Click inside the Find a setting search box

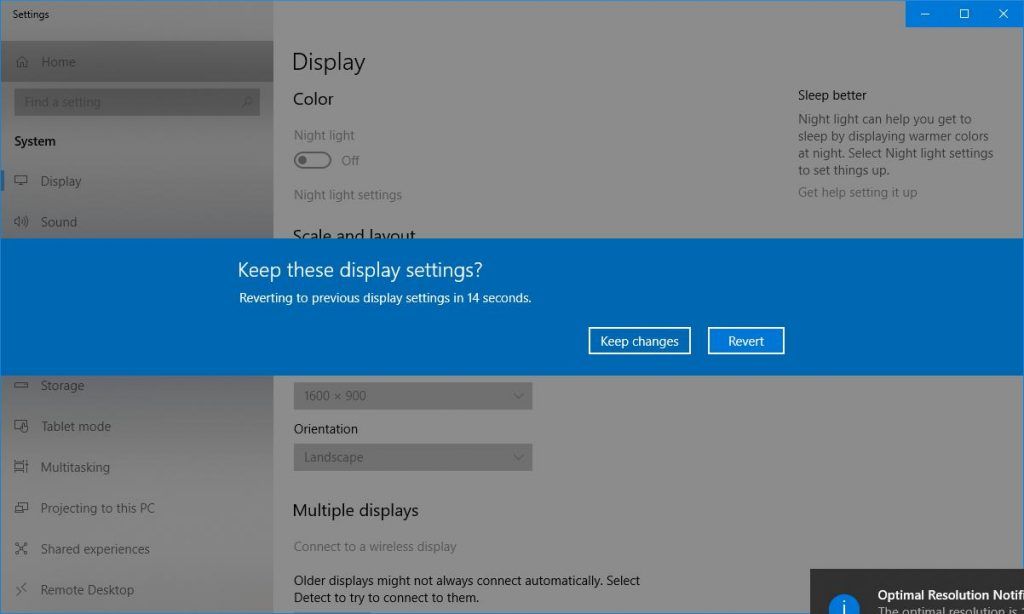[137, 101]
